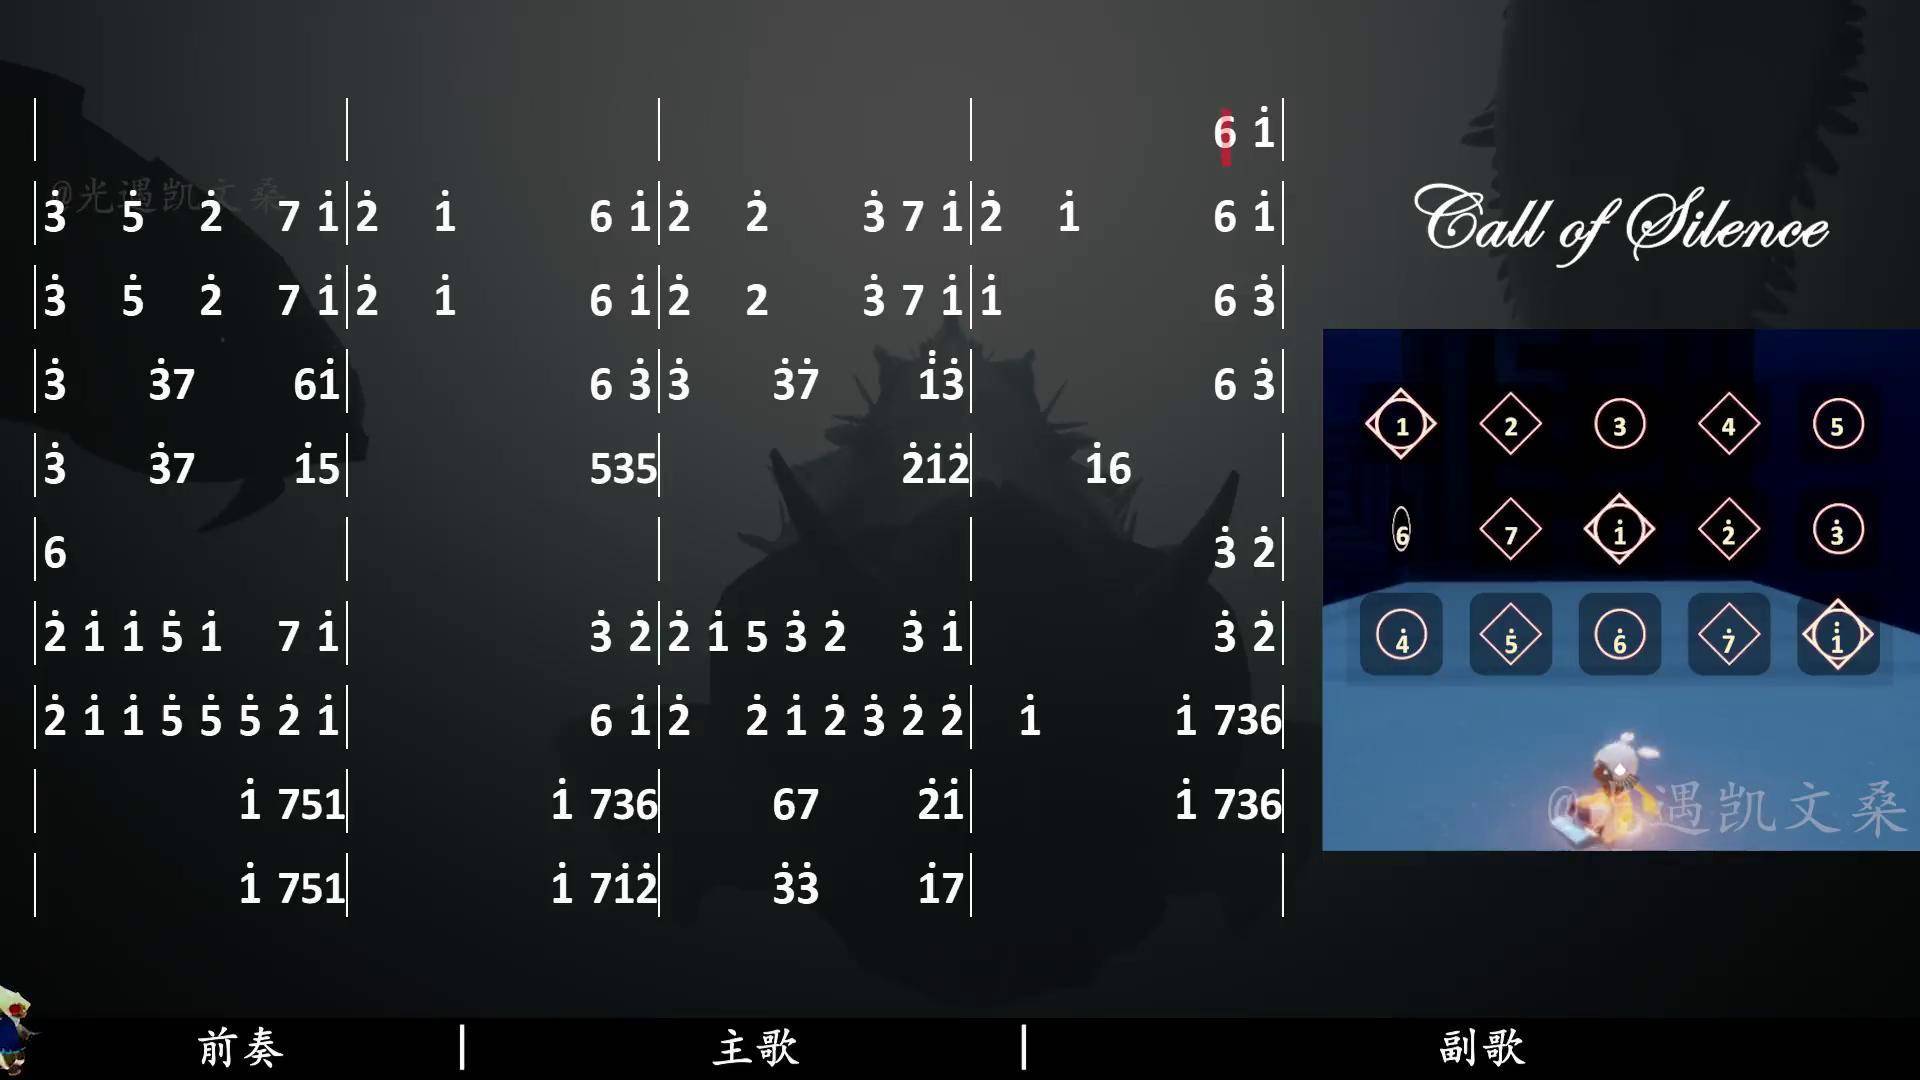Screen dimensions: 1920x1080
Task: Select note 4 in bottom diamond row
Action: tap(1404, 637)
